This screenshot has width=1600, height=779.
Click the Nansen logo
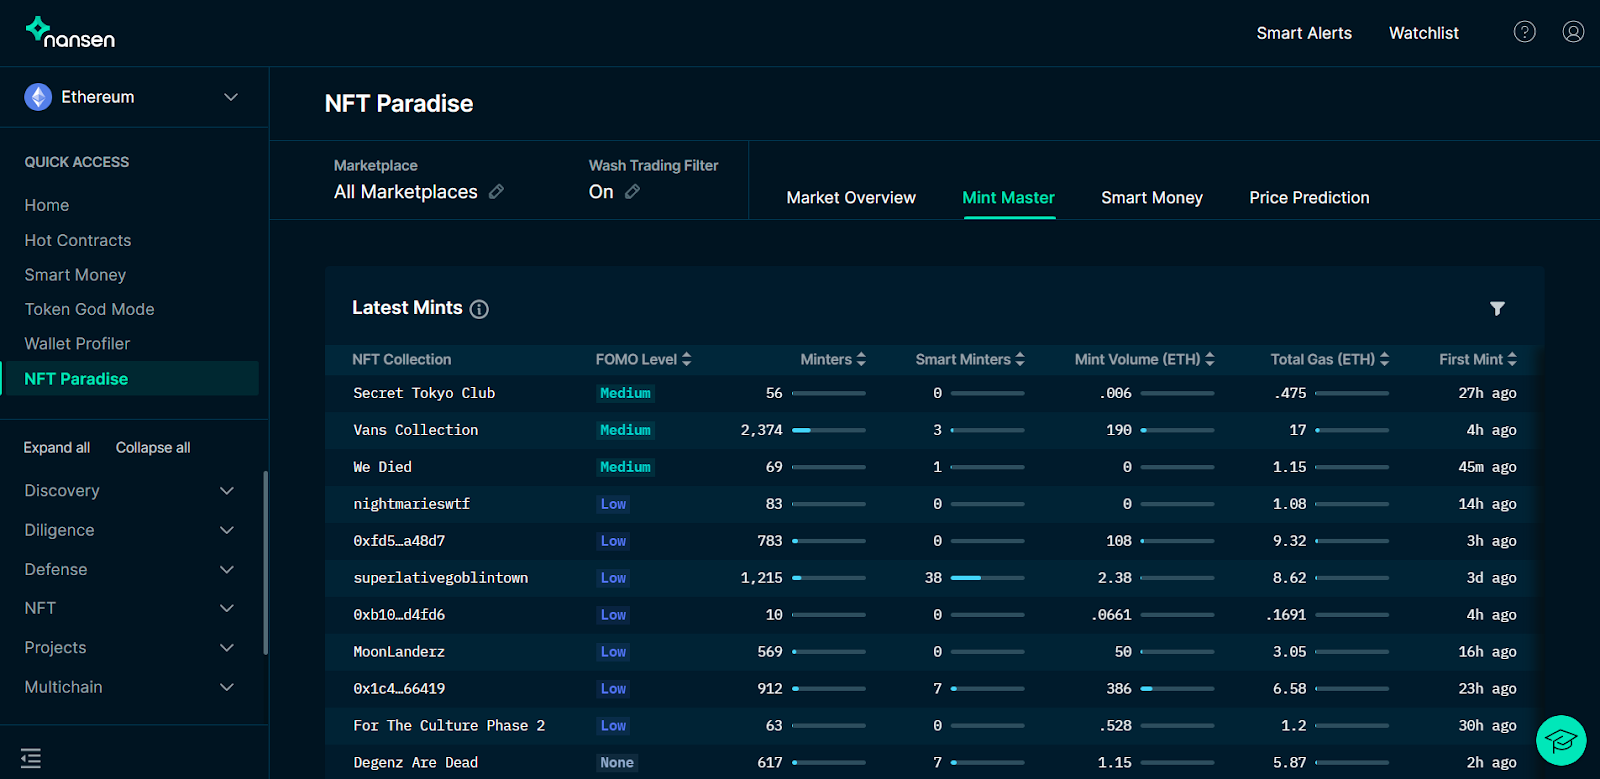click(x=70, y=33)
